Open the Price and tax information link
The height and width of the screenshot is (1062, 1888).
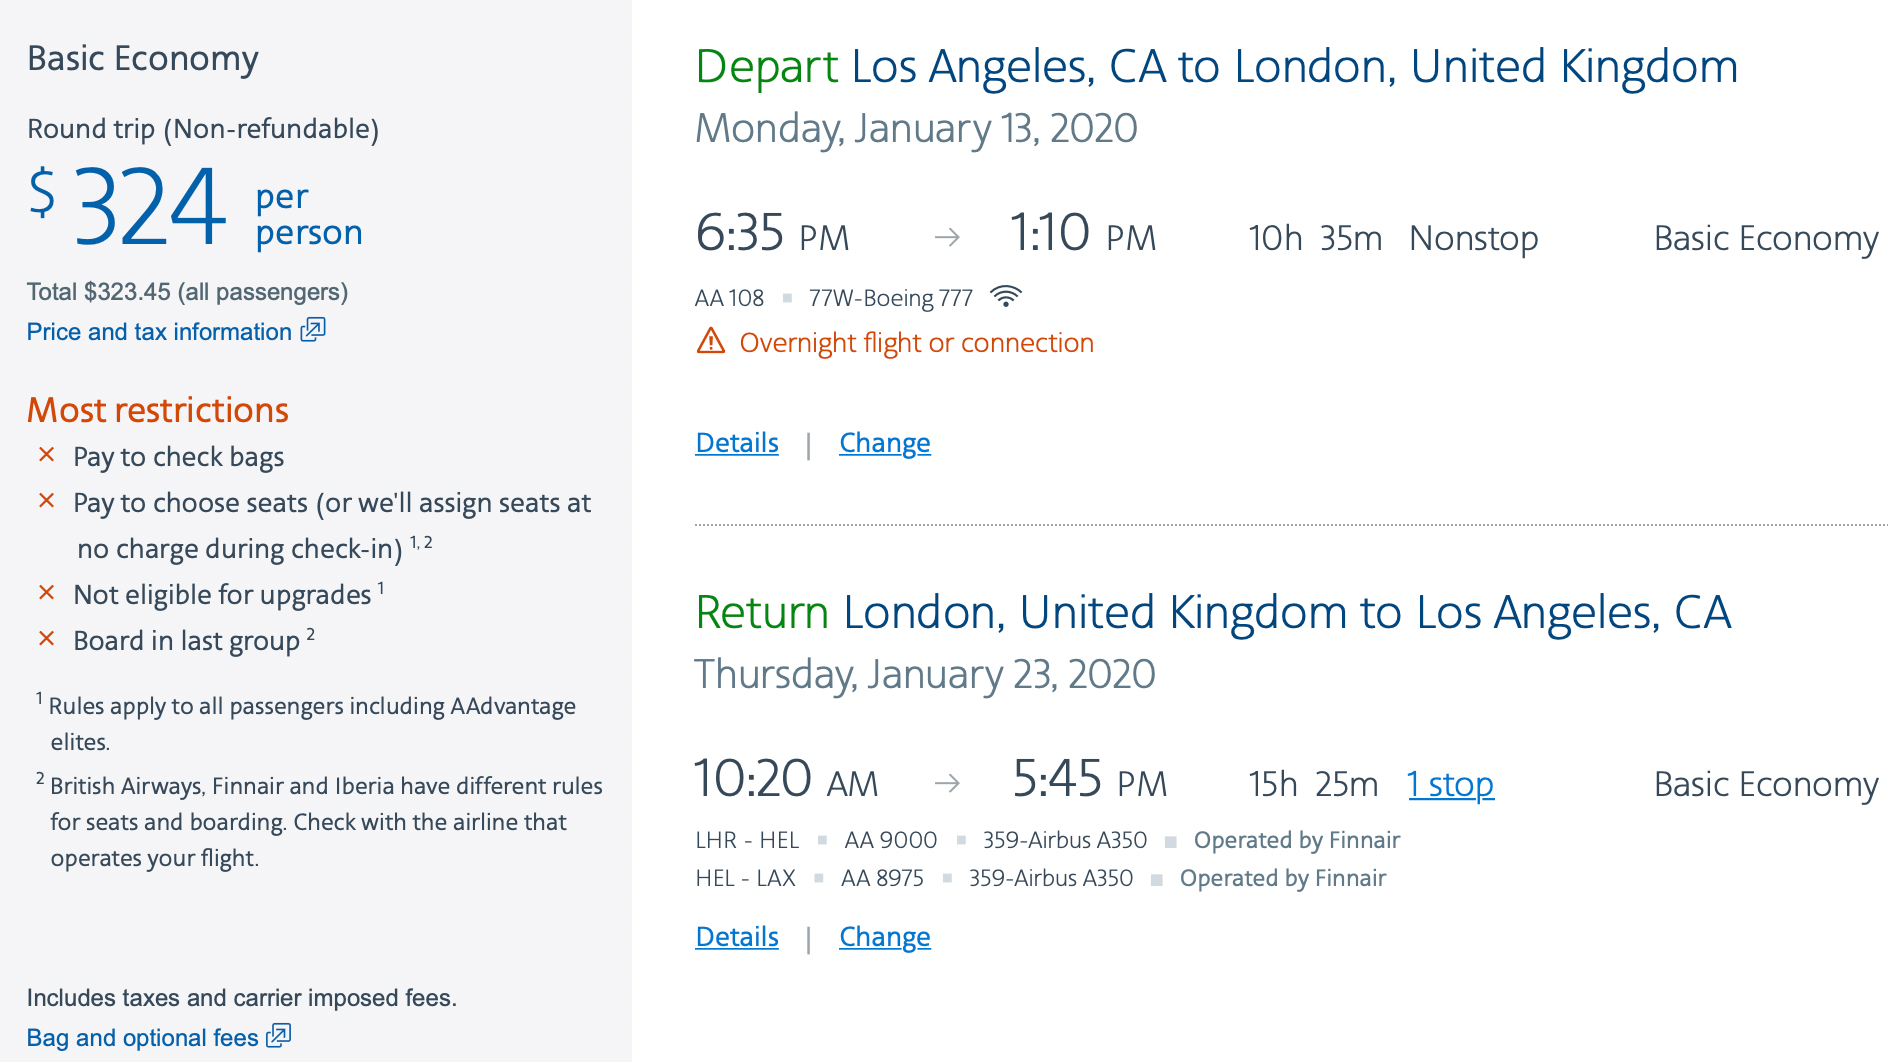click(159, 332)
